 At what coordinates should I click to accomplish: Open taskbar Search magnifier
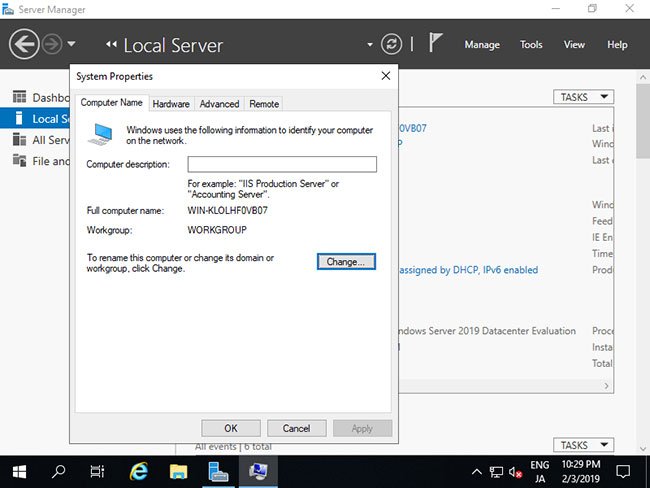click(x=58, y=471)
